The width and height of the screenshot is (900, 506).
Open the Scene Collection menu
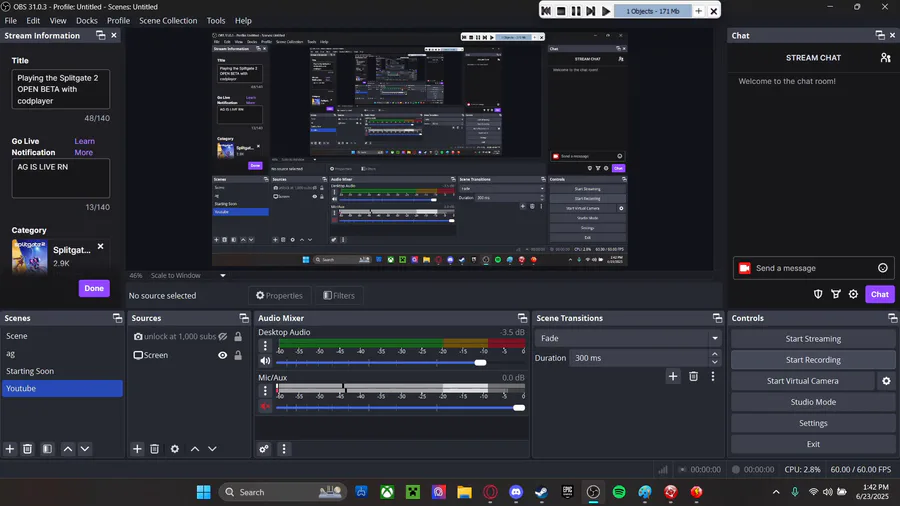(168, 21)
